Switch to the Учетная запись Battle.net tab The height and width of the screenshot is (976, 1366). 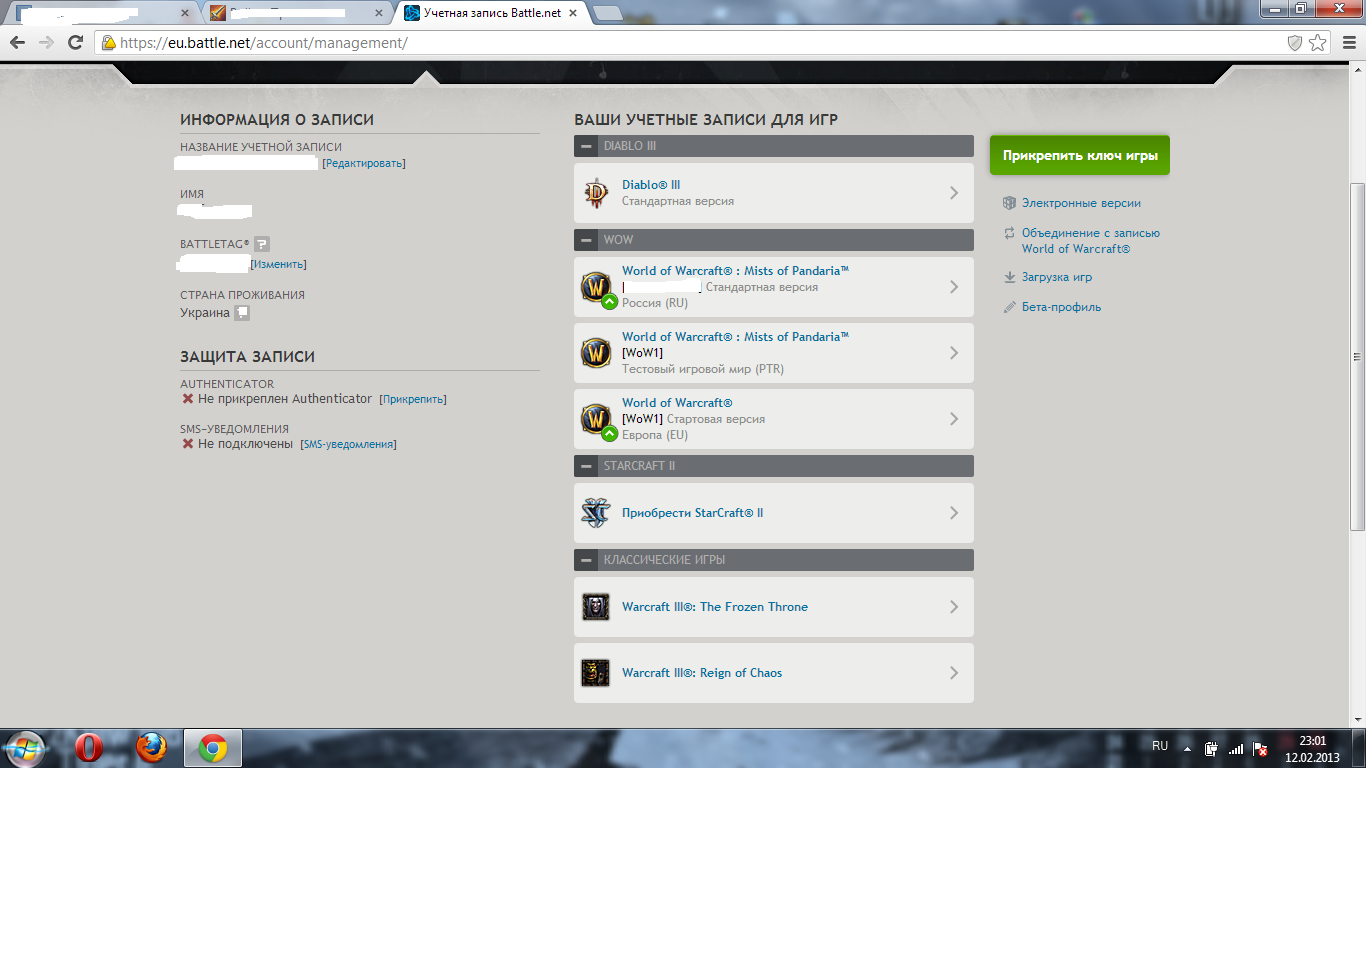coord(491,13)
